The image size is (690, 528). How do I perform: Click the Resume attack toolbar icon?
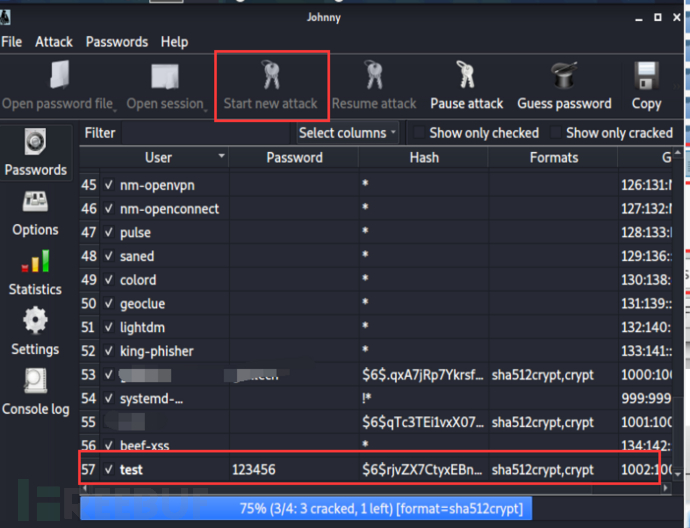point(374,75)
